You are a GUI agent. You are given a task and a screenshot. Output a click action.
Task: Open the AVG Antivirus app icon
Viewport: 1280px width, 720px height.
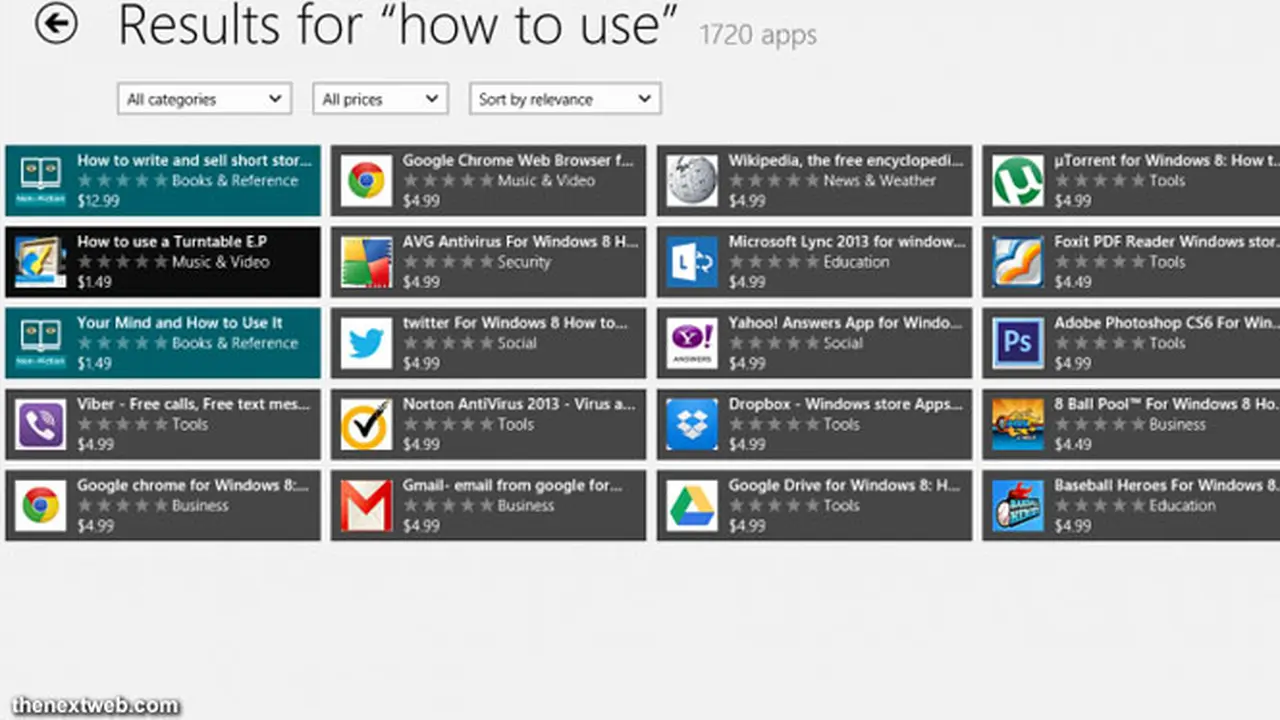[x=366, y=262]
